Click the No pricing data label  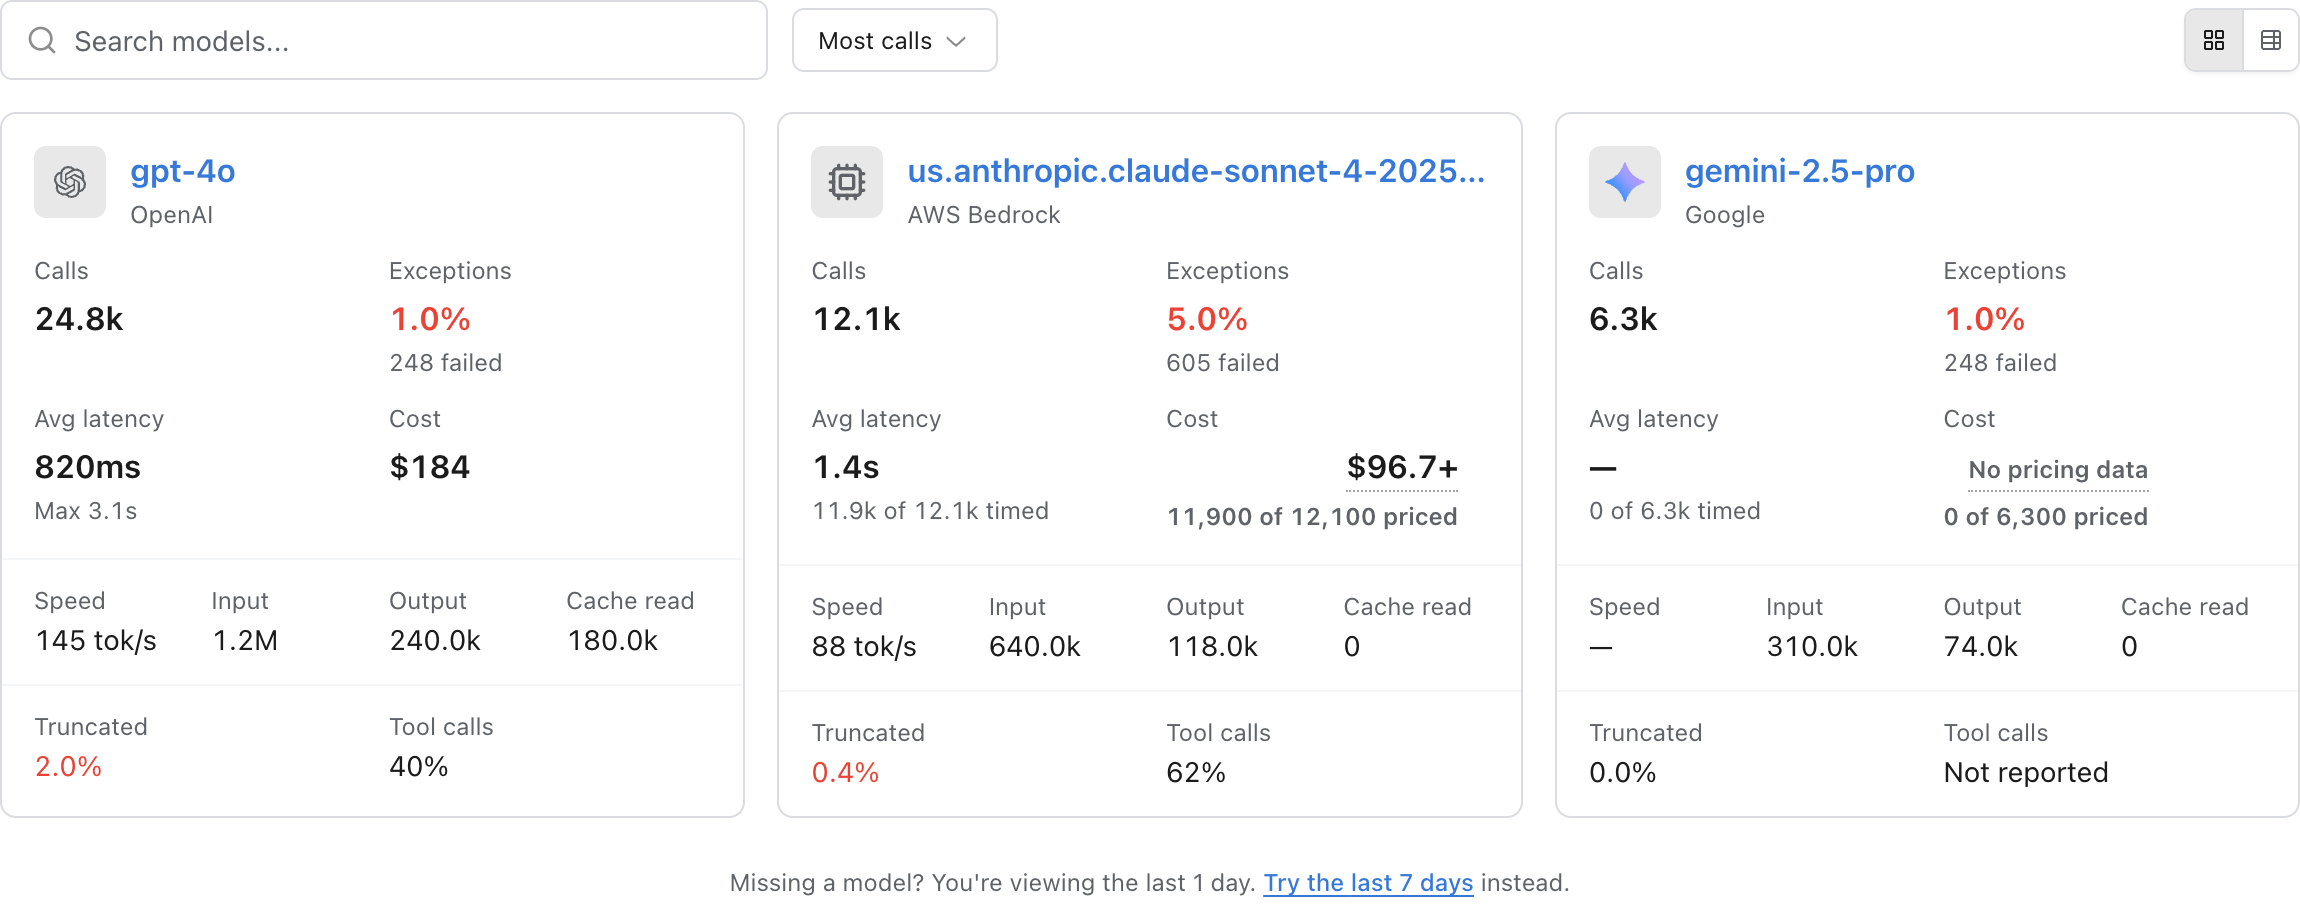(2058, 470)
